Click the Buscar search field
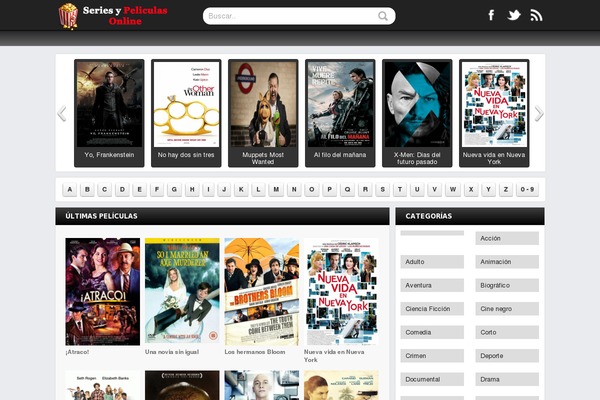Image resolution: width=600 pixels, height=400 pixels. pos(299,16)
